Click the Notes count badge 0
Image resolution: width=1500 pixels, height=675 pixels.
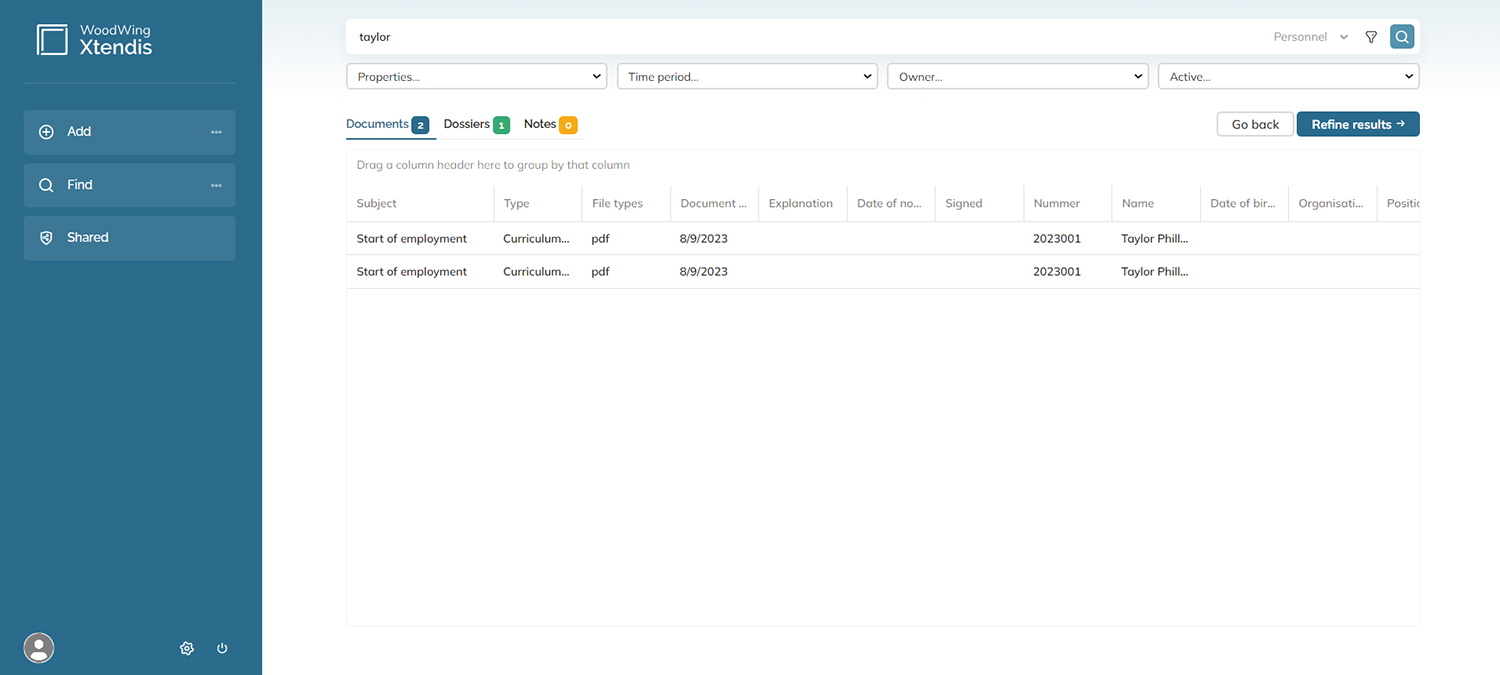(568, 125)
